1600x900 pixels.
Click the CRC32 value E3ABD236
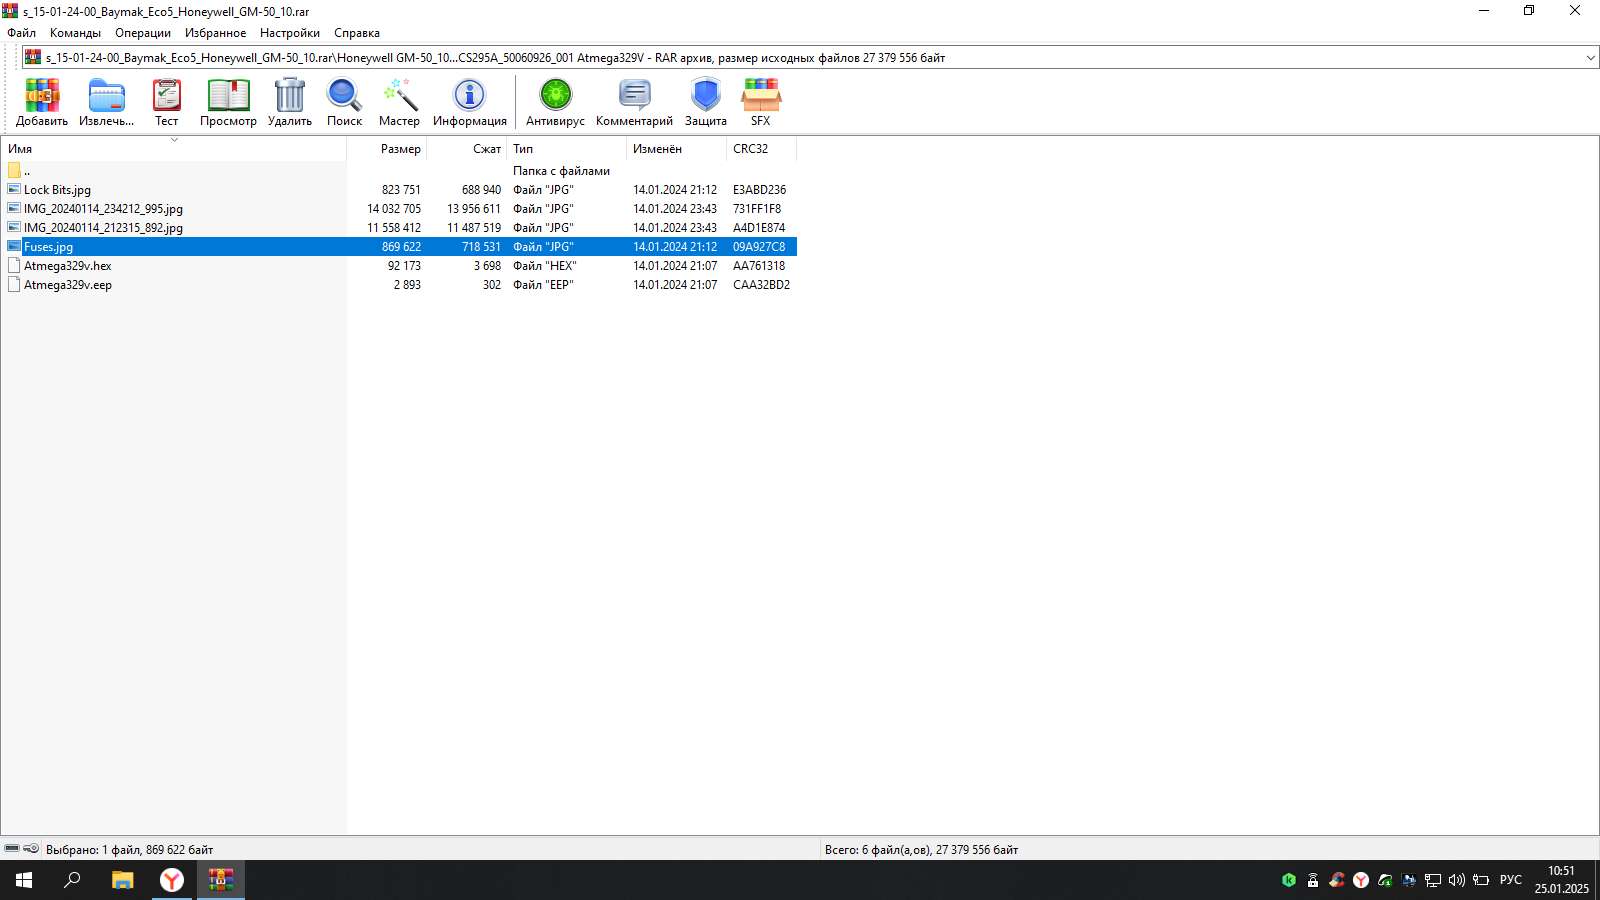pyautogui.click(x=759, y=190)
